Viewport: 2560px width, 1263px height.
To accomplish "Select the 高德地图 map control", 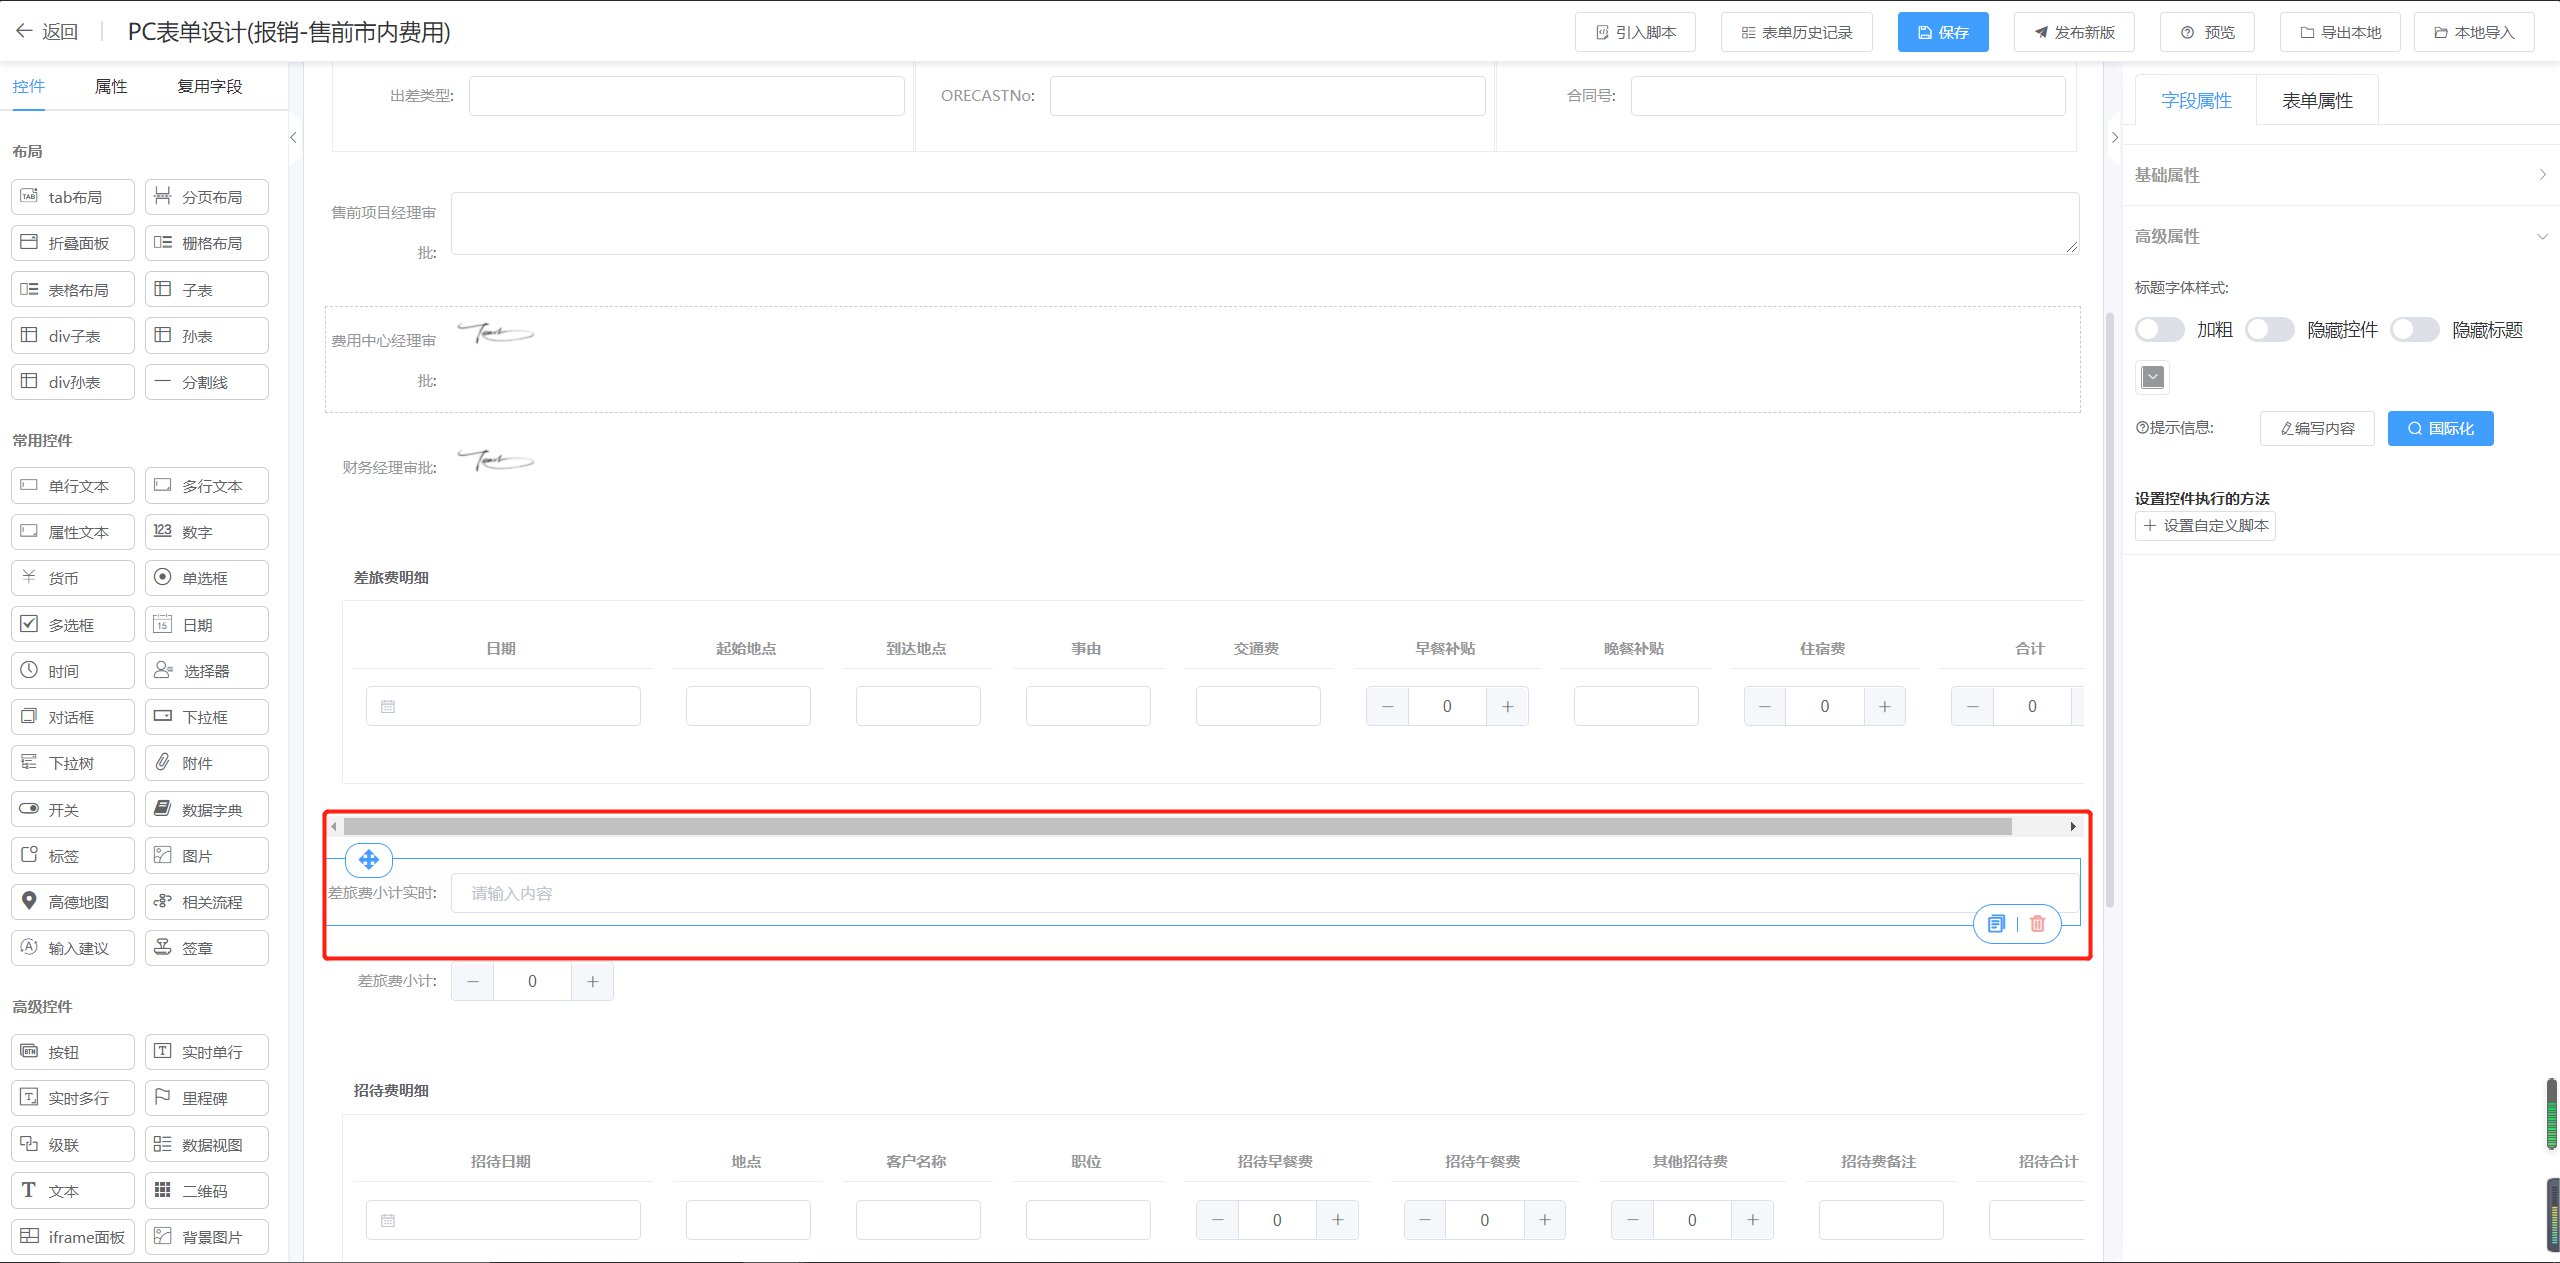I will tap(73, 902).
